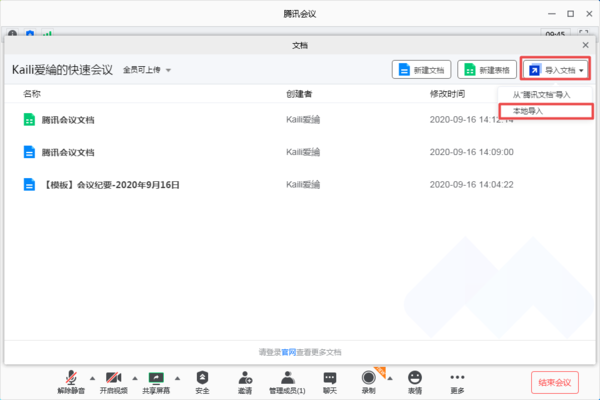Click the 名称 column header
The width and height of the screenshot is (600, 400).
(x=32, y=93)
